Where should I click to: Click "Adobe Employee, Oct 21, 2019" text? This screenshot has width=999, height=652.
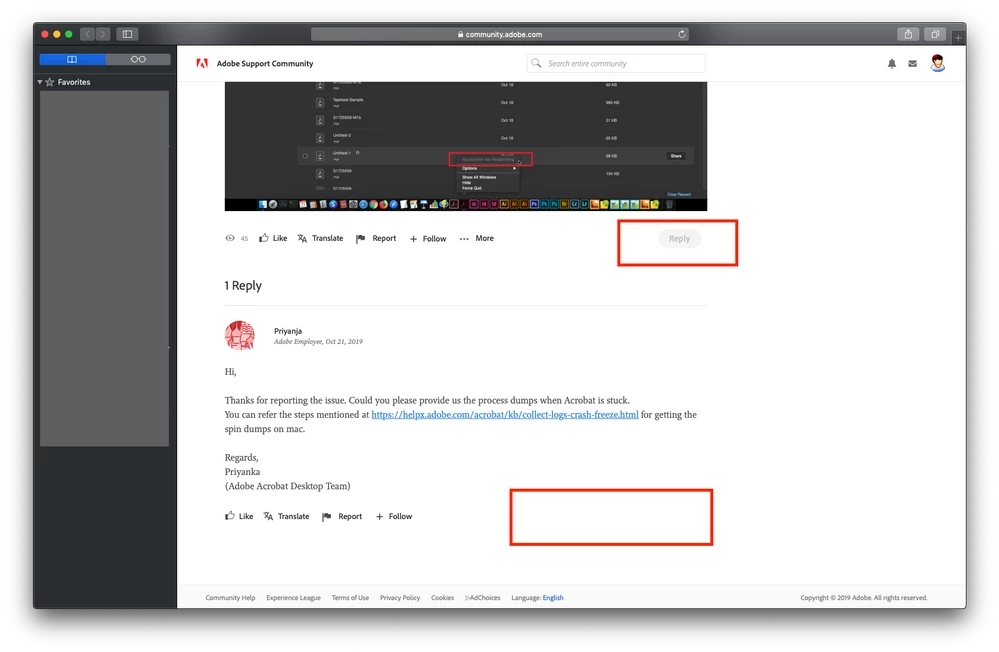tap(318, 342)
